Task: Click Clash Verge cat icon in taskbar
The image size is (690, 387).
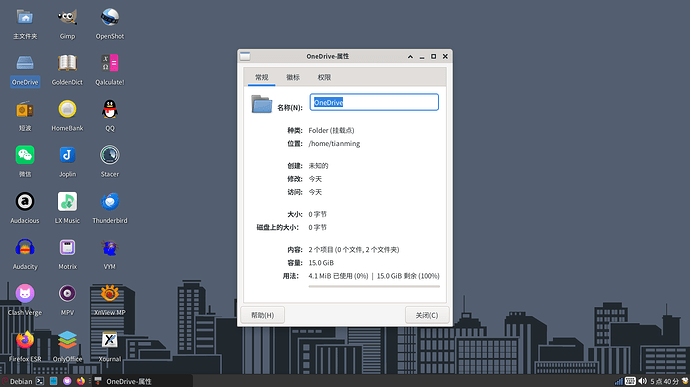Action: point(67,381)
